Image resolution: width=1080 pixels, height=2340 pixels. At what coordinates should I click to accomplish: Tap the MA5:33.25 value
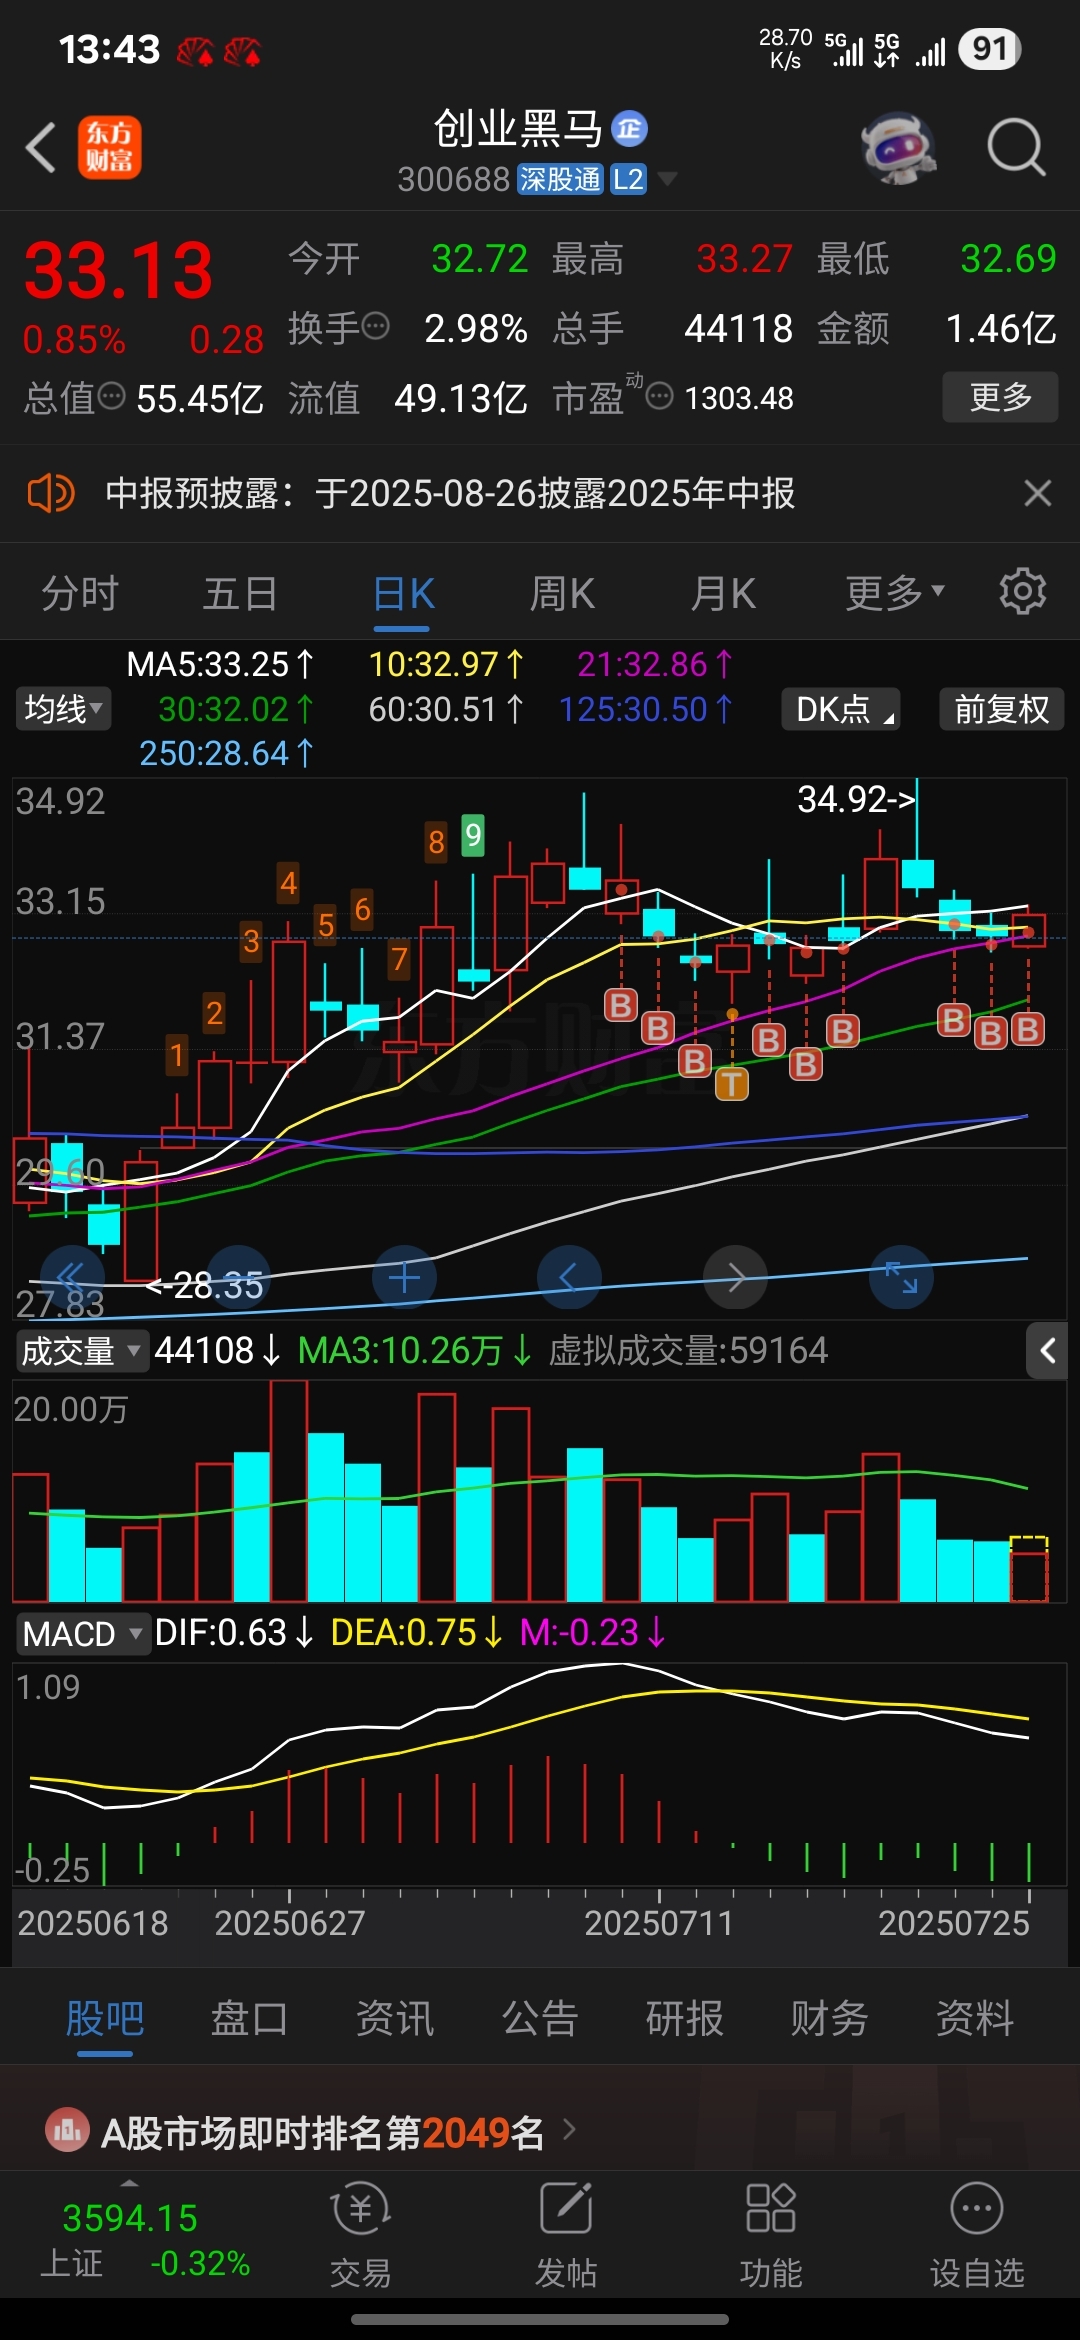[x=220, y=664]
